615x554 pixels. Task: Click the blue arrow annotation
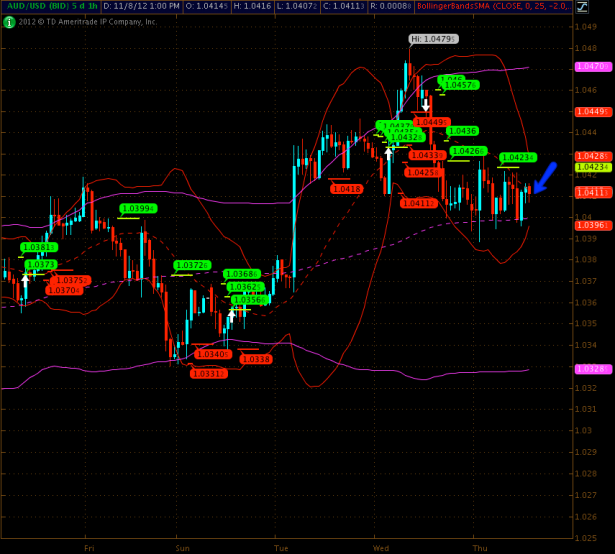click(x=544, y=178)
